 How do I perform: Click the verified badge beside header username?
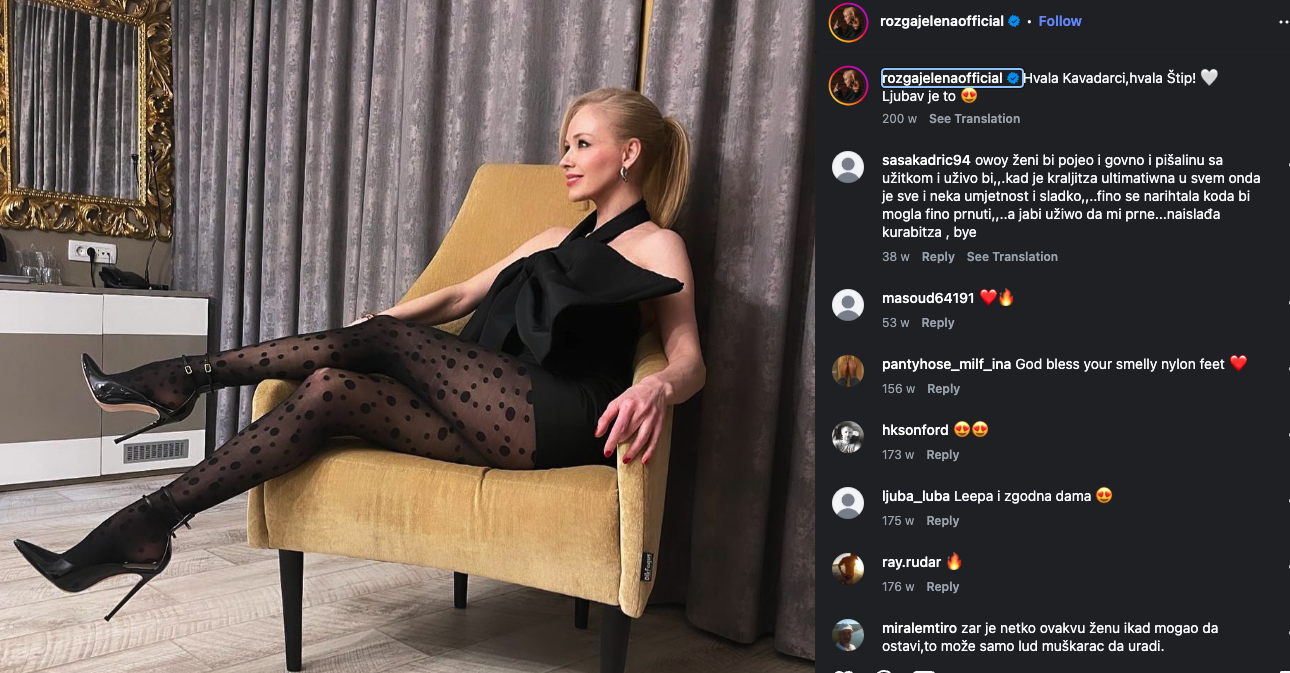click(x=1014, y=21)
